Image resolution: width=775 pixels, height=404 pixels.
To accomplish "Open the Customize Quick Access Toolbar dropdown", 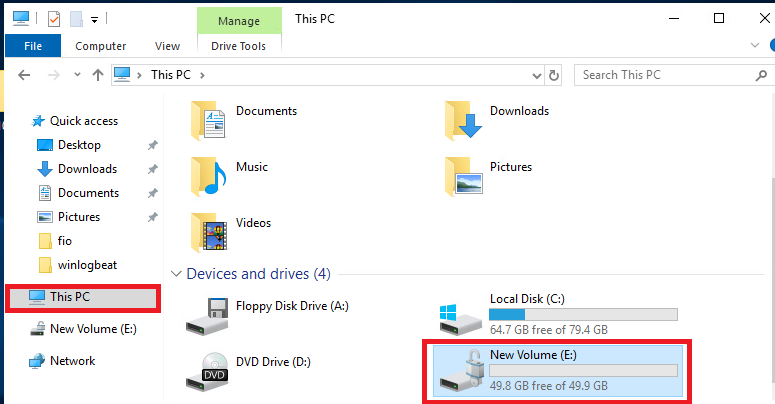I will [94, 20].
